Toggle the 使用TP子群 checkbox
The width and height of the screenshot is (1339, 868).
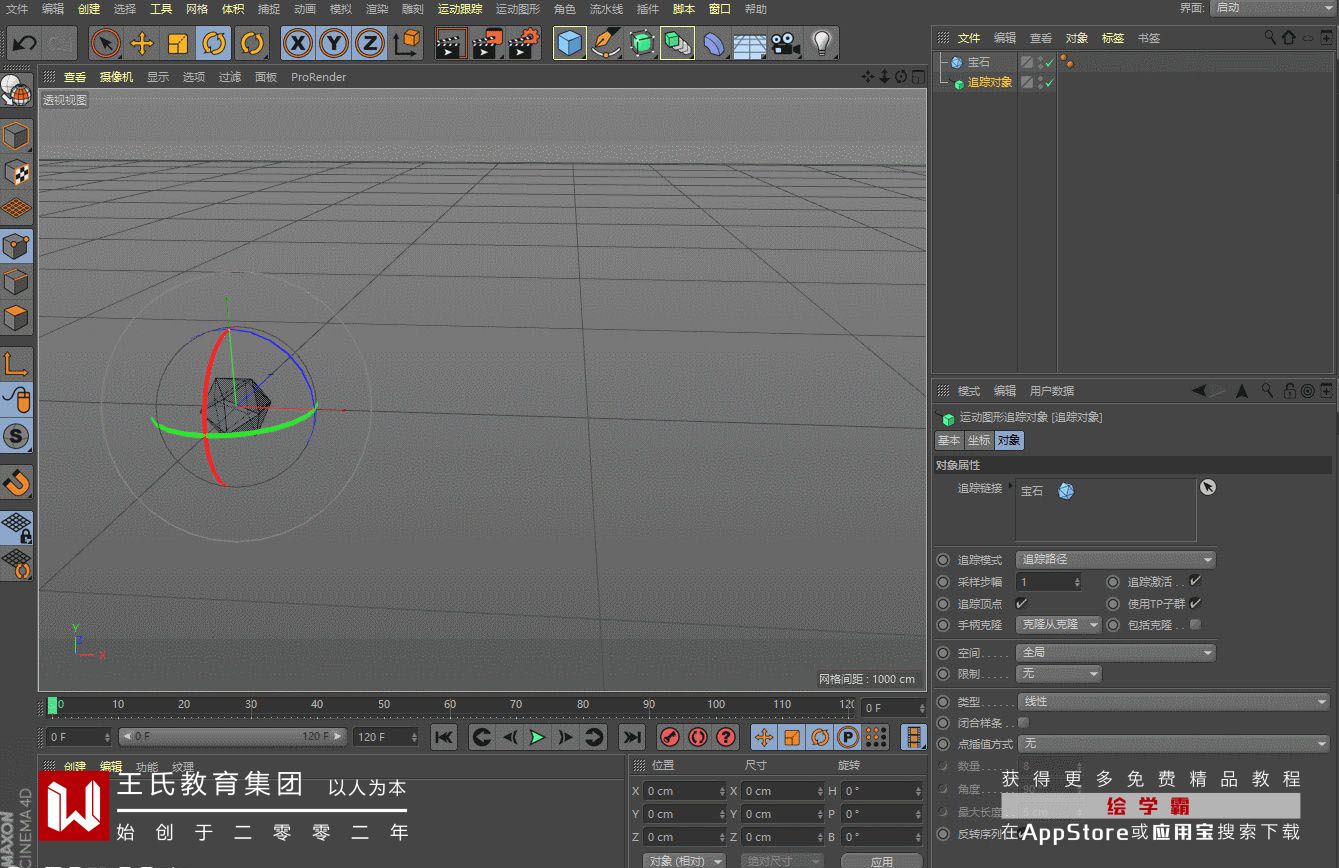pyautogui.click(x=1195, y=603)
